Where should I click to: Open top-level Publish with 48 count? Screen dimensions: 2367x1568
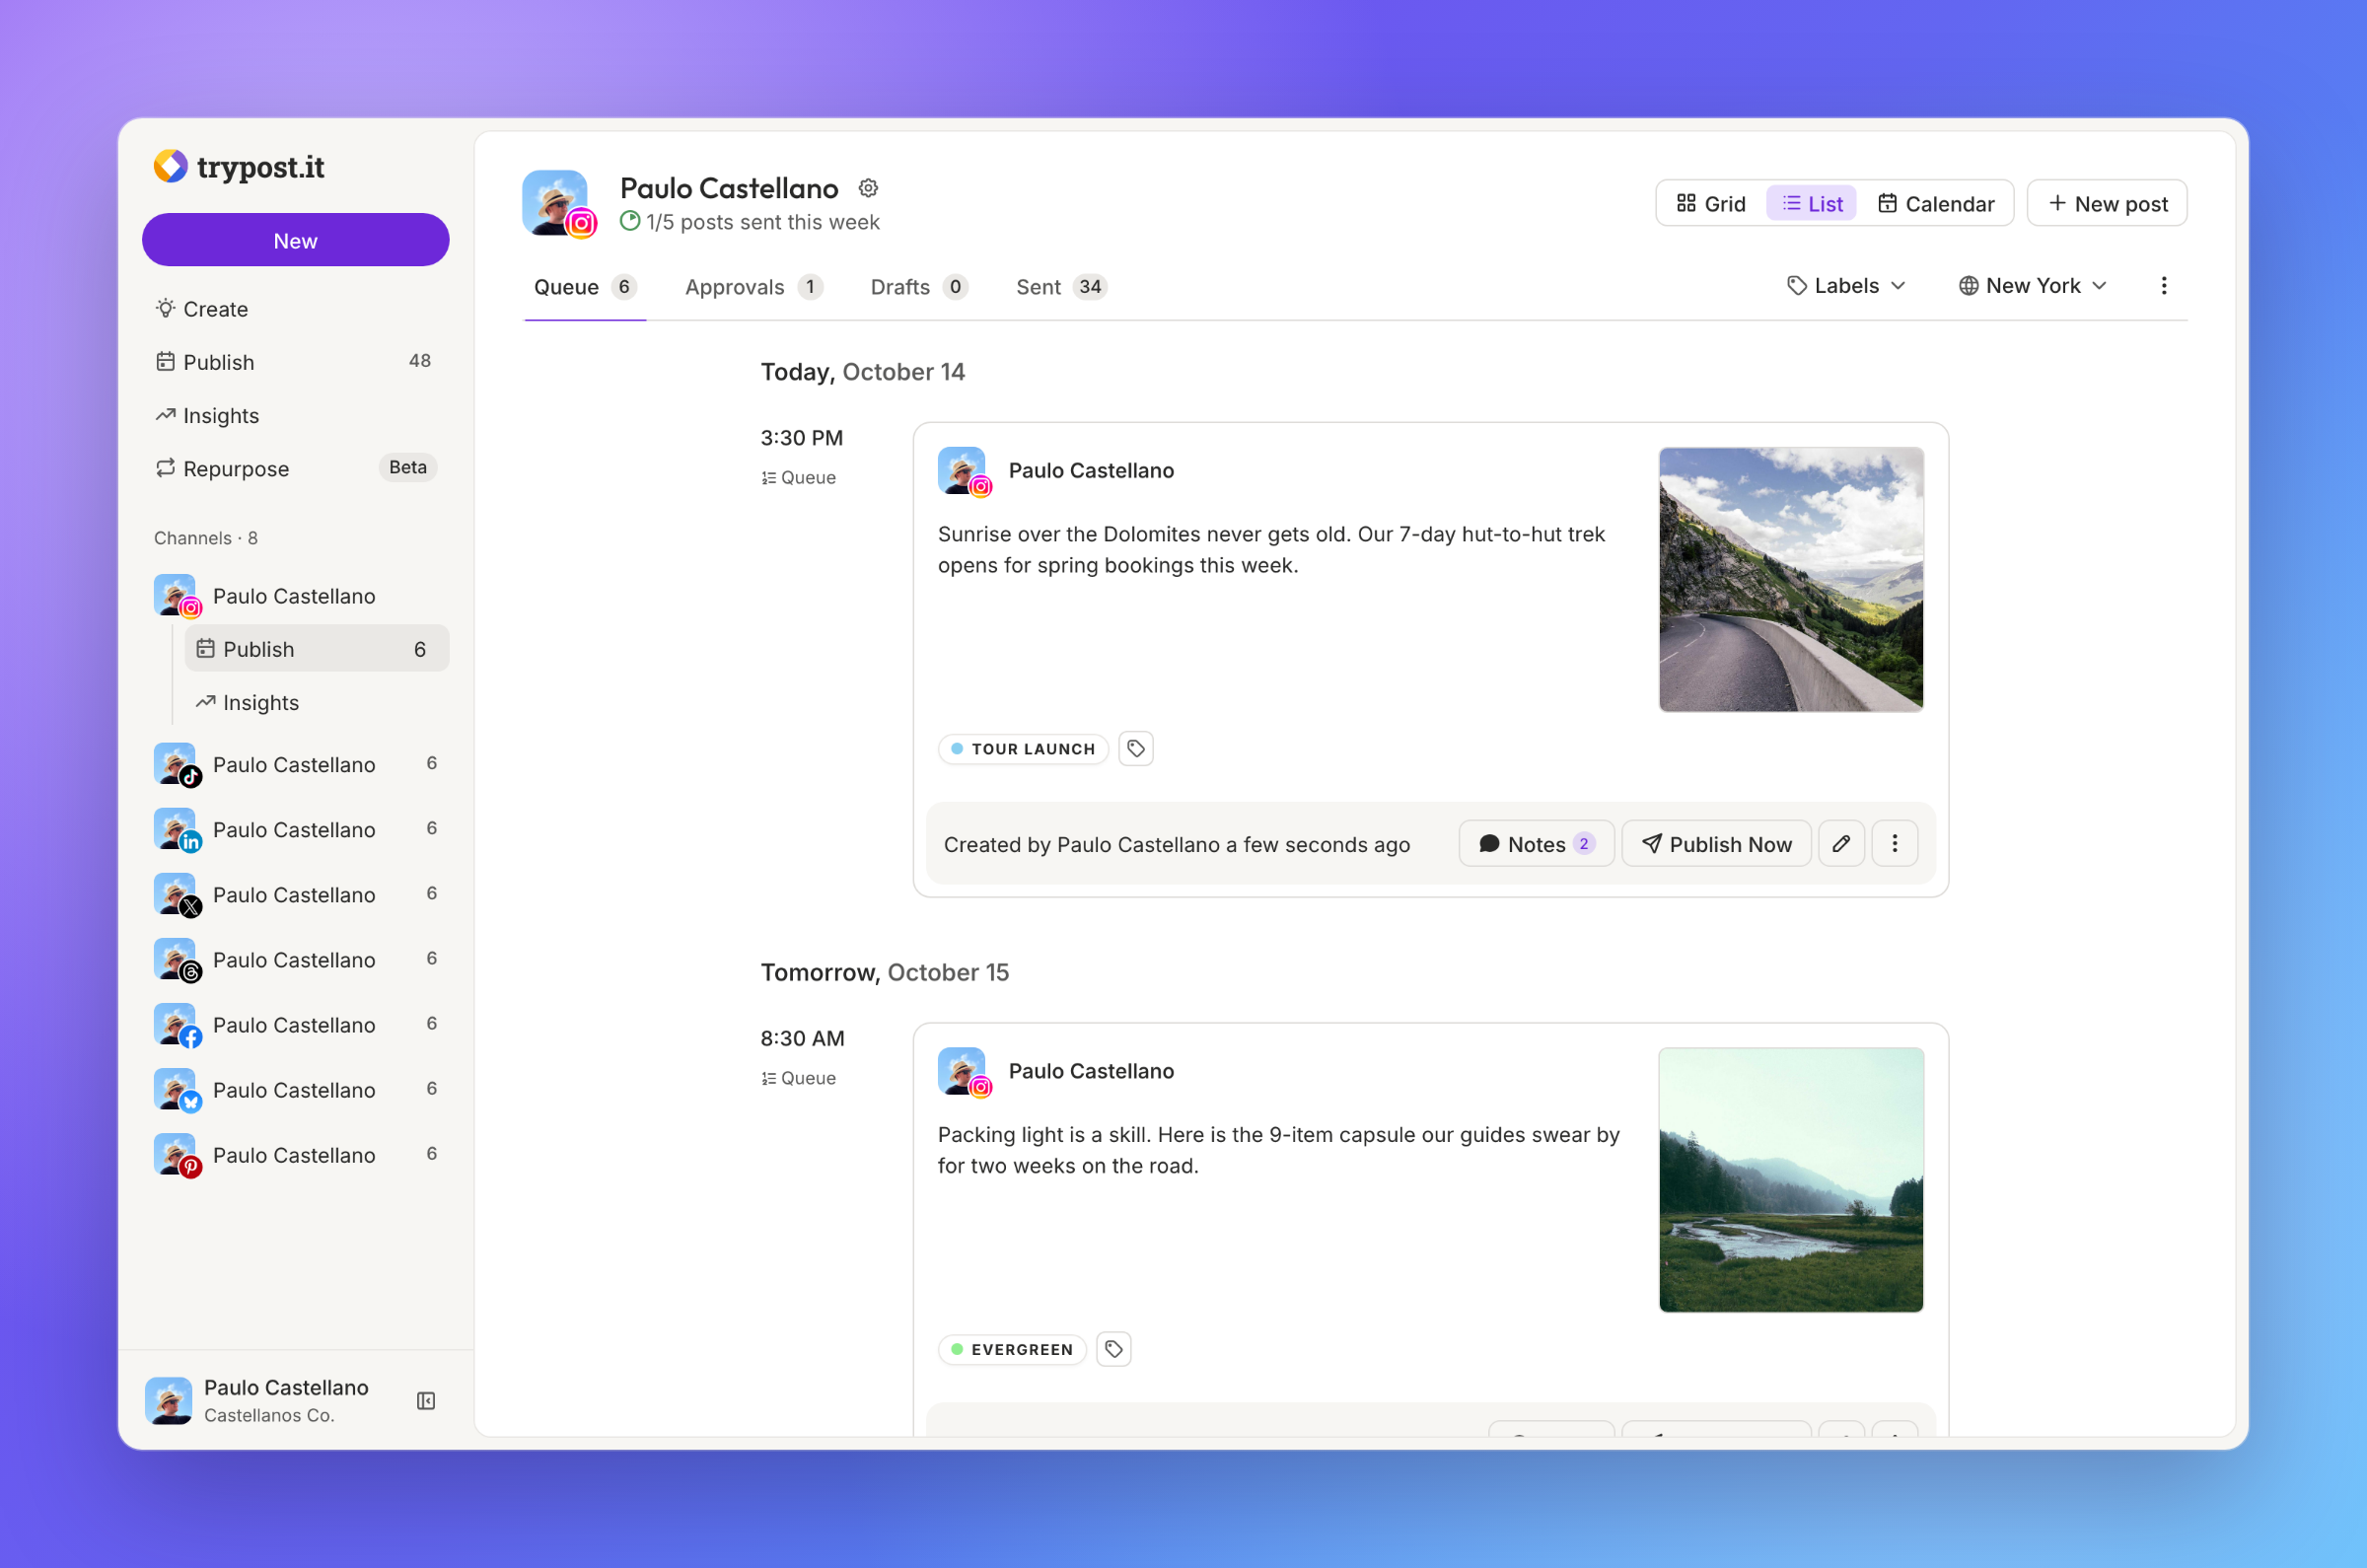[x=296, y=362]
